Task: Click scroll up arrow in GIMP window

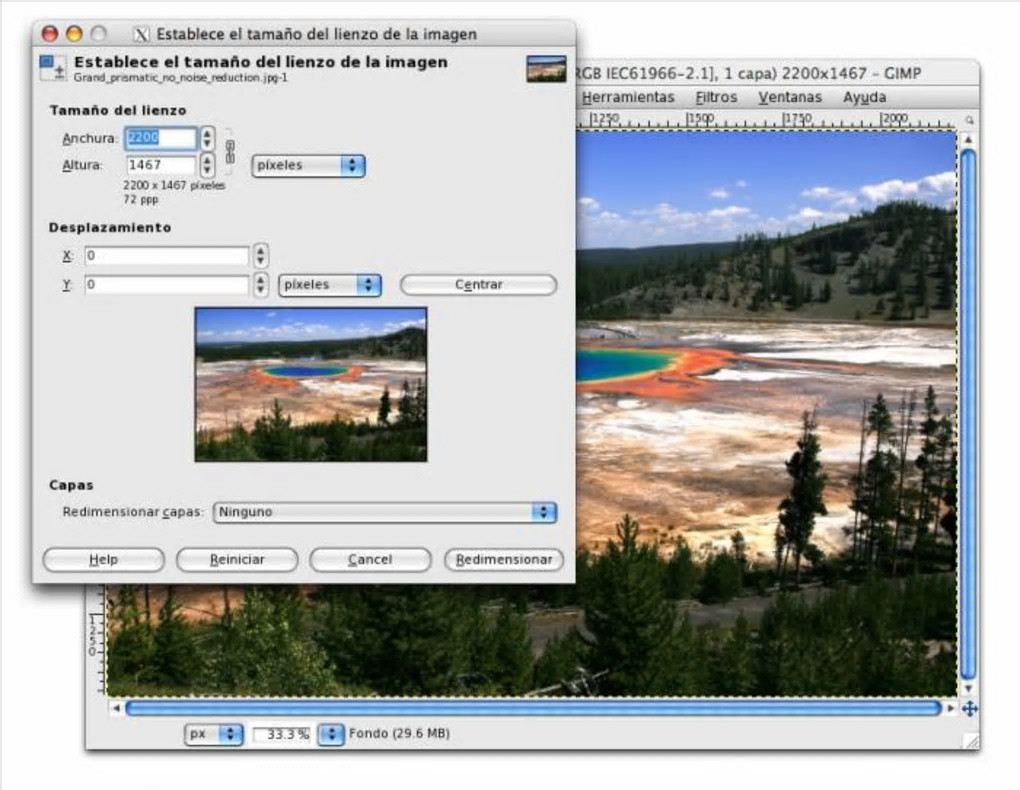Action: (x=968, y=139)
